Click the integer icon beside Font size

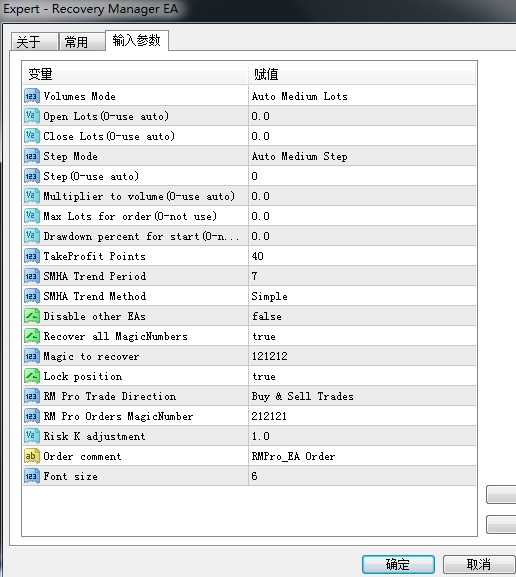(x=32, y=476)
